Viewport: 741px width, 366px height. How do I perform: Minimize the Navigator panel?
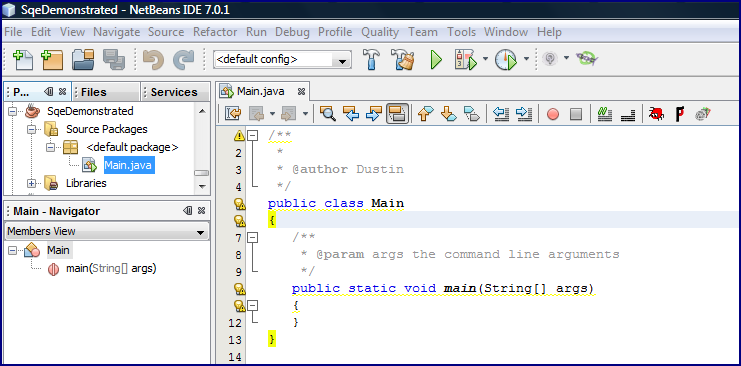click(x=188, y=211)
